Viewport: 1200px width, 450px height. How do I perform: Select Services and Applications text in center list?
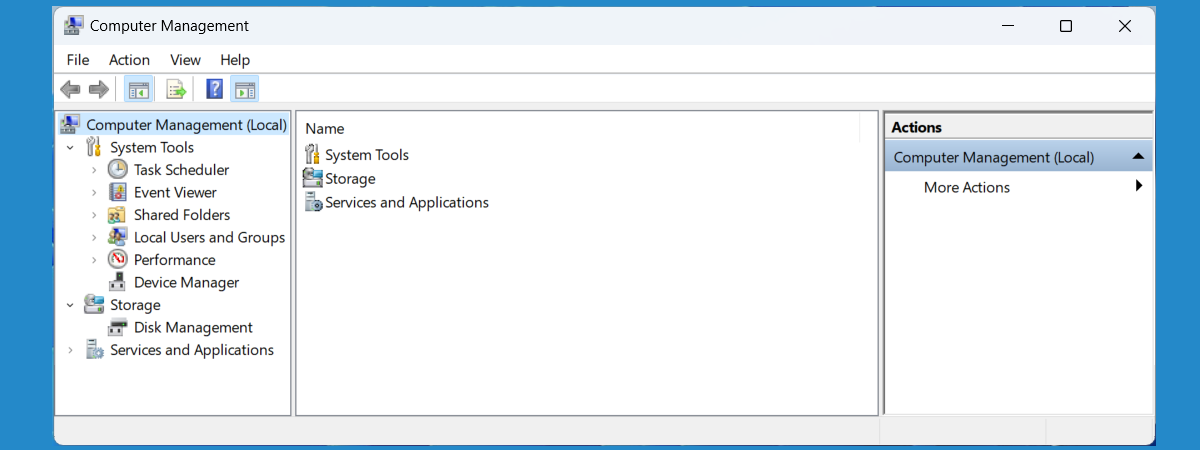pos(407,202)
